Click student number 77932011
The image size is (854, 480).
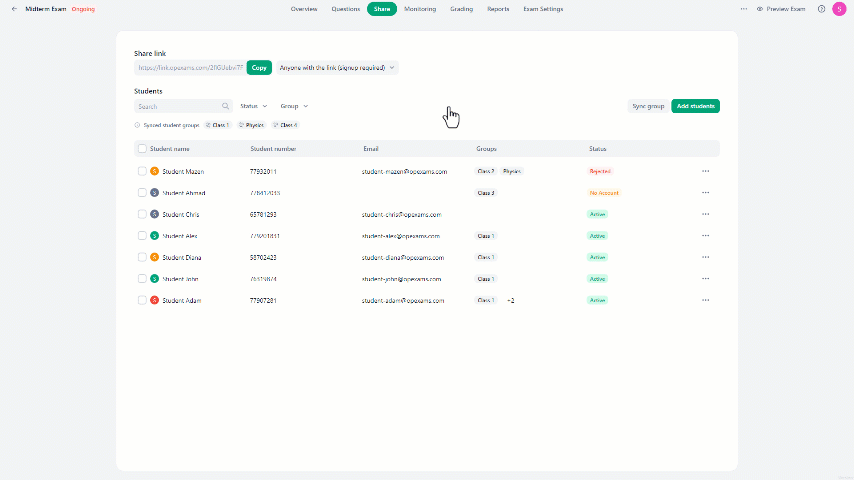click(x=263, y=172)
